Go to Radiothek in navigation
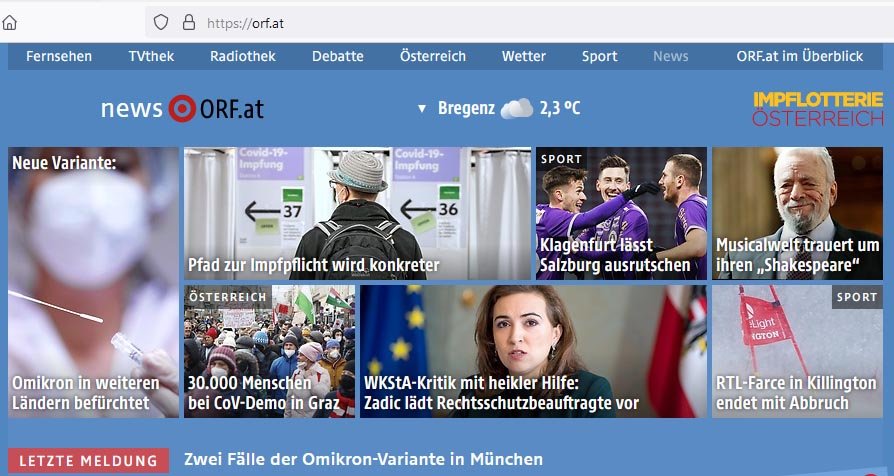This screenshot has height=476, width=894. click(243, 56)
